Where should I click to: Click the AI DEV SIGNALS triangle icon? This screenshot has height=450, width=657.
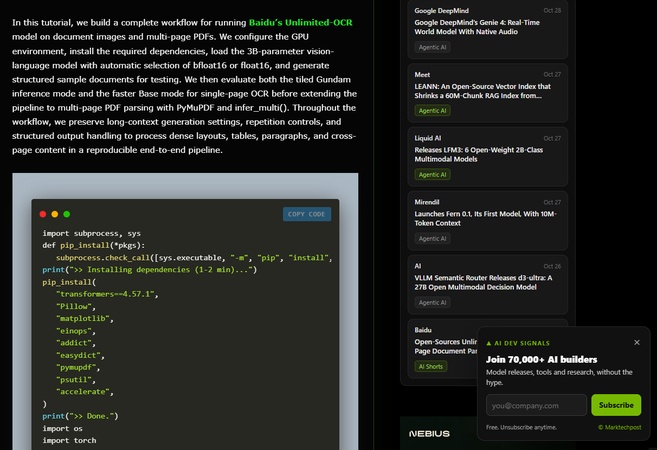pyautogui.click(x=489, y=343)
